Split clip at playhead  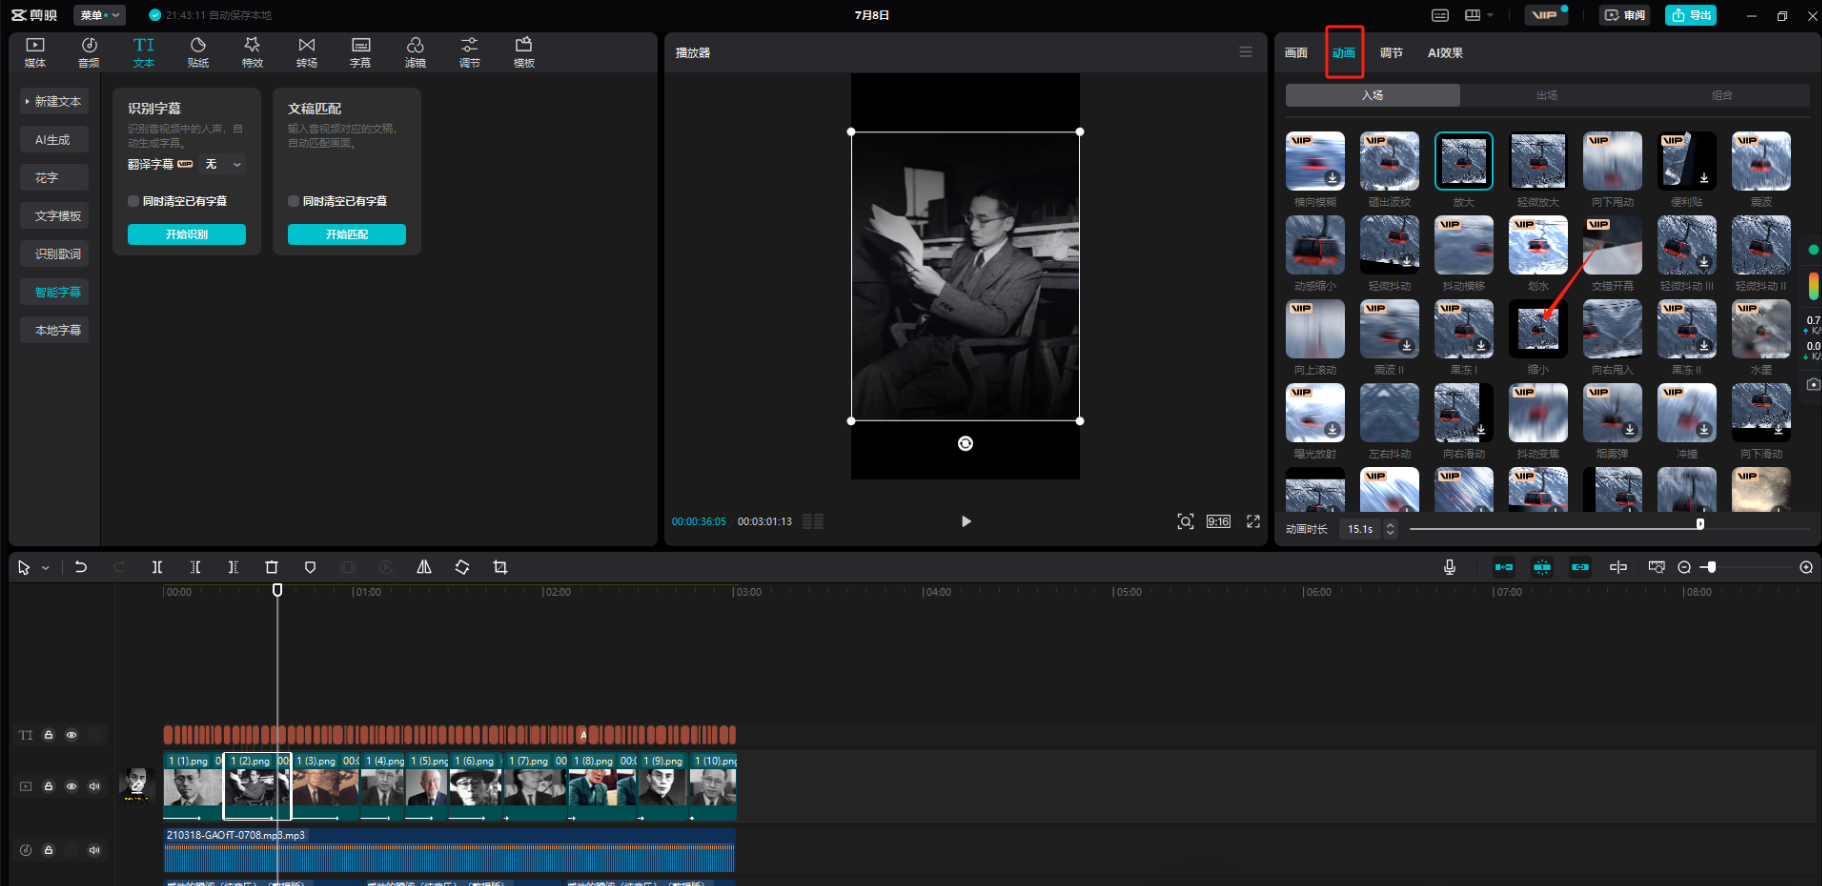click(157, 567)
